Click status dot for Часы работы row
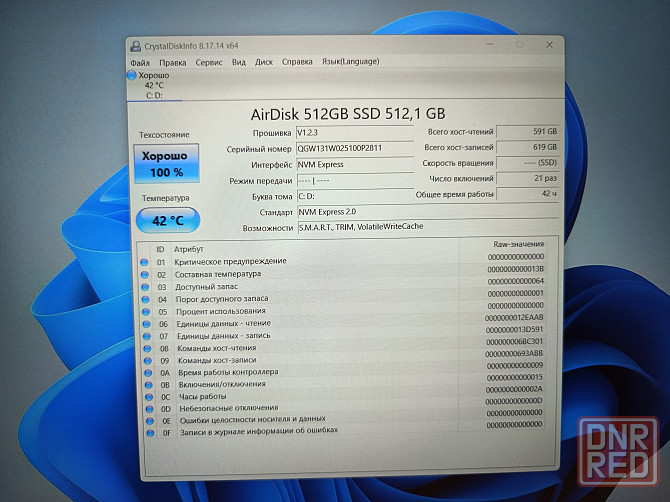This screenshot has height=502, width=670. click(x=149, y=397)
